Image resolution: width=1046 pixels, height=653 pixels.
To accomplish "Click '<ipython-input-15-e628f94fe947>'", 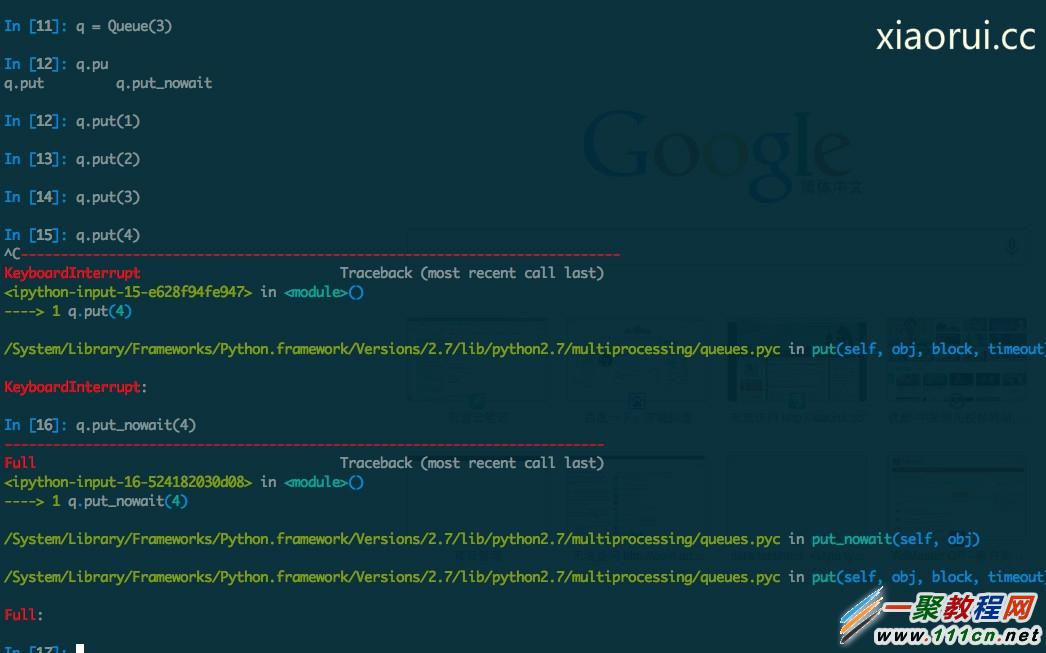I will coord(128,292).
